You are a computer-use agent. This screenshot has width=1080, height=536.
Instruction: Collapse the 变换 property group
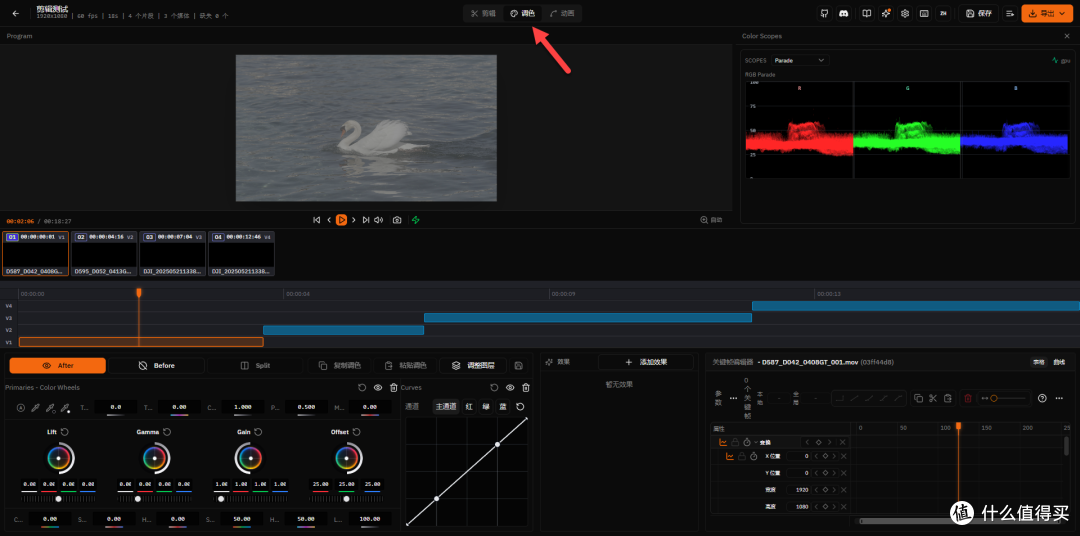[x=756, y=442]
